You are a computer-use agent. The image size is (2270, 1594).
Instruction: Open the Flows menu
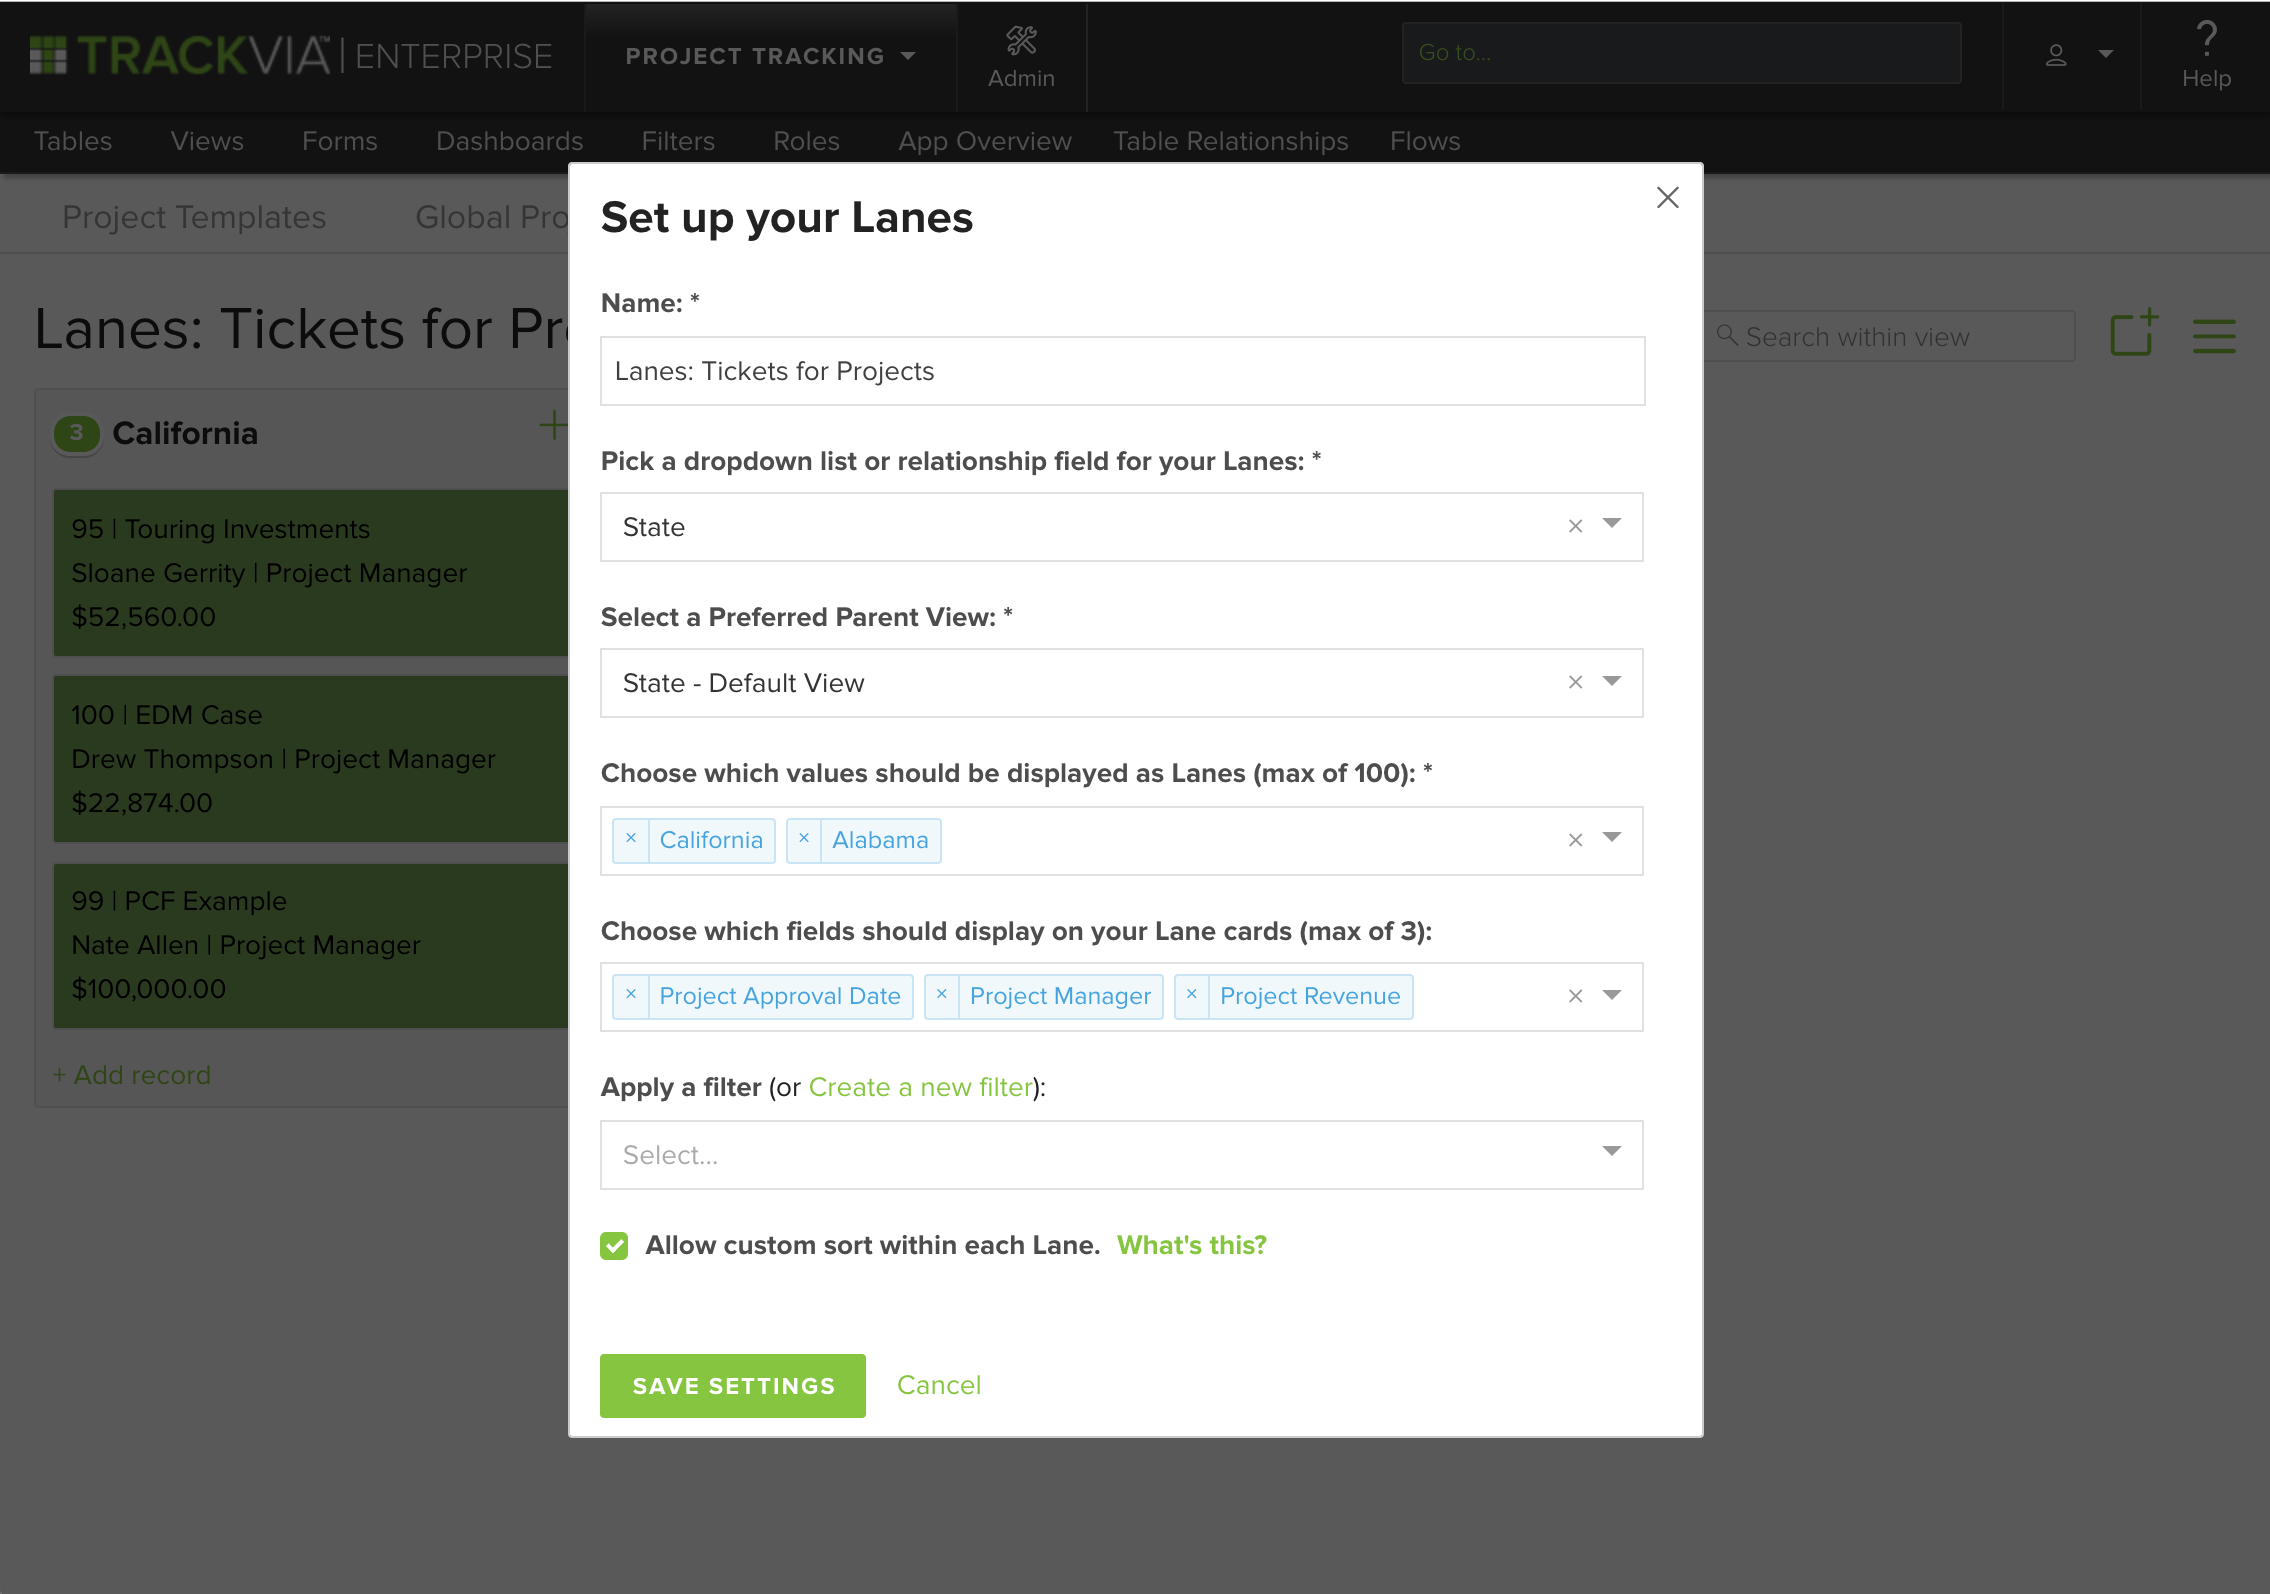click(1425, 141)
